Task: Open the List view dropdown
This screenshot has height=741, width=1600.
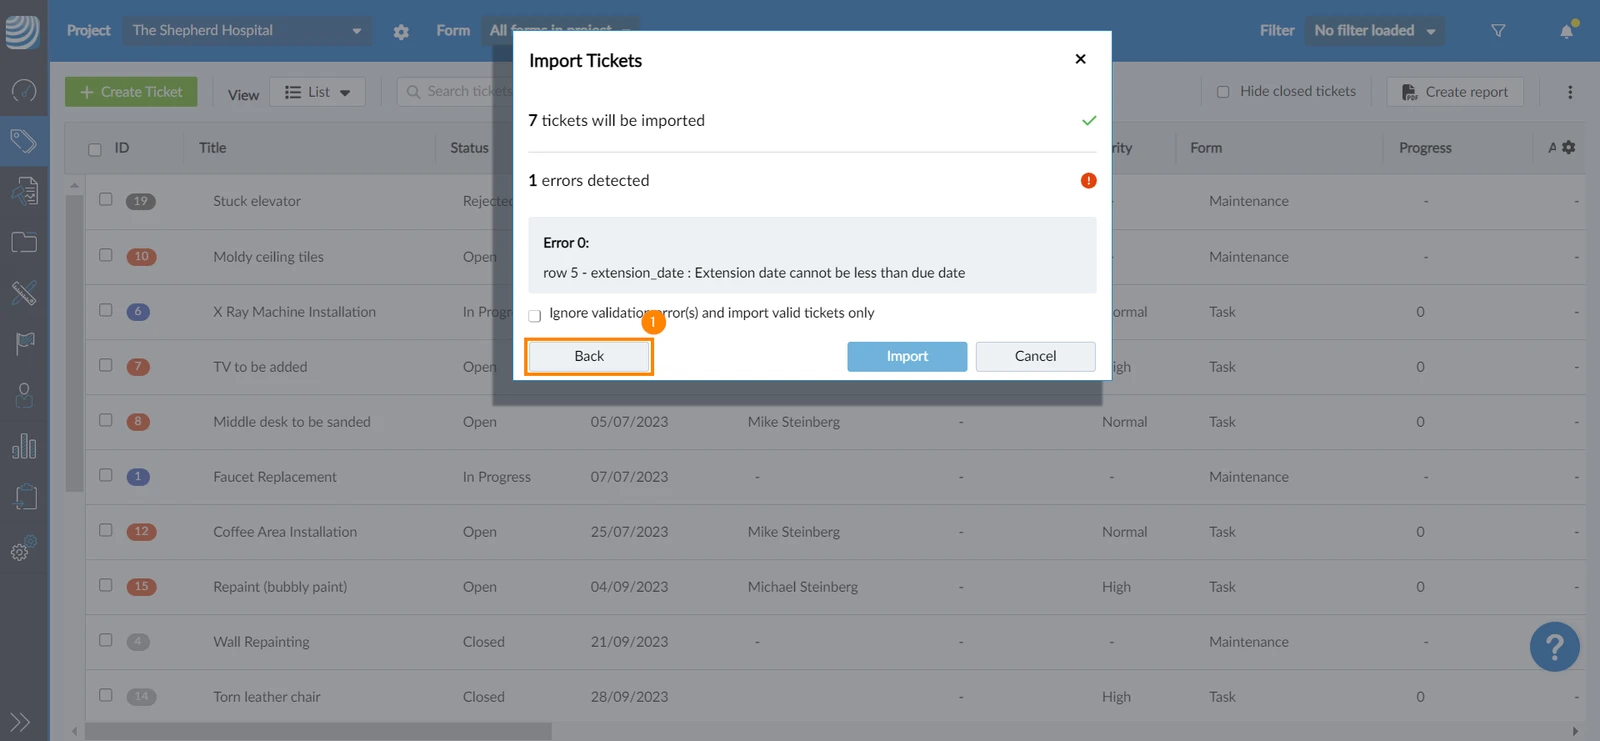Action: (x=317, y=92)
